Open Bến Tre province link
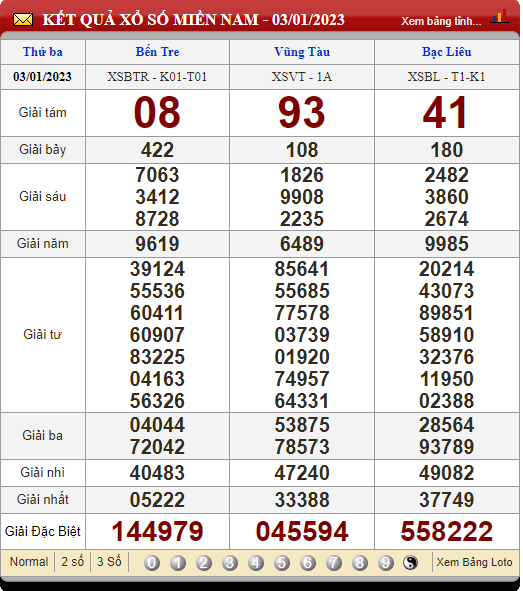The image size is (523, 591). coord(158,52)
